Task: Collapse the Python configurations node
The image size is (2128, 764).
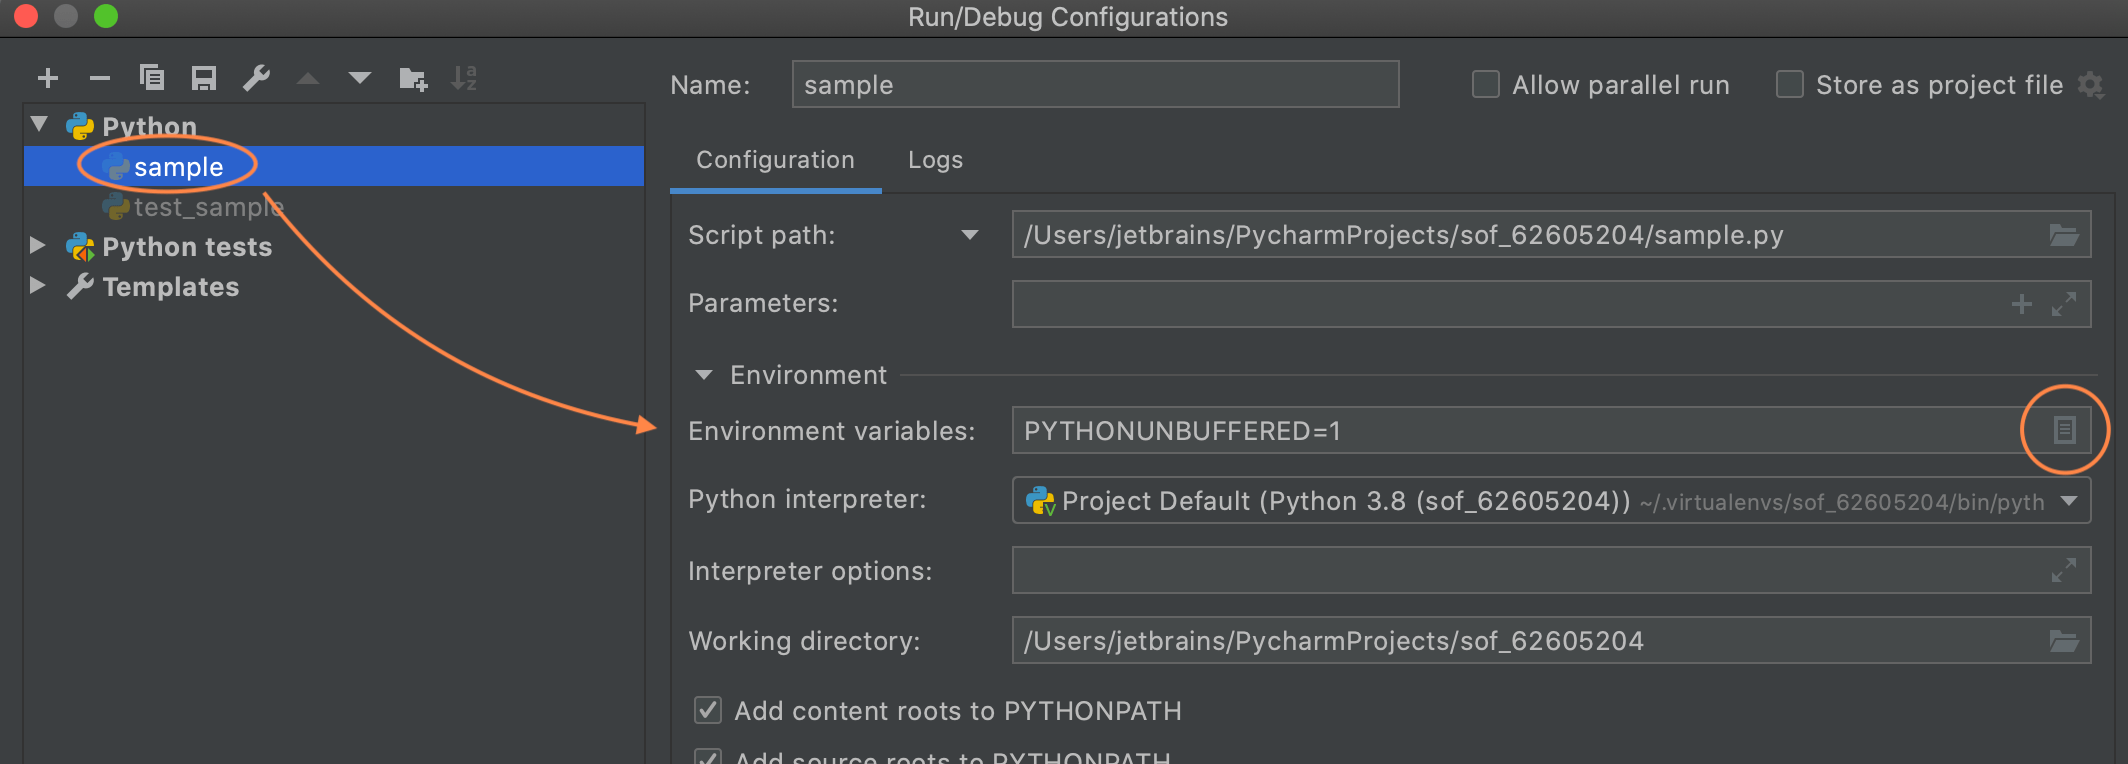Action: 39,125
